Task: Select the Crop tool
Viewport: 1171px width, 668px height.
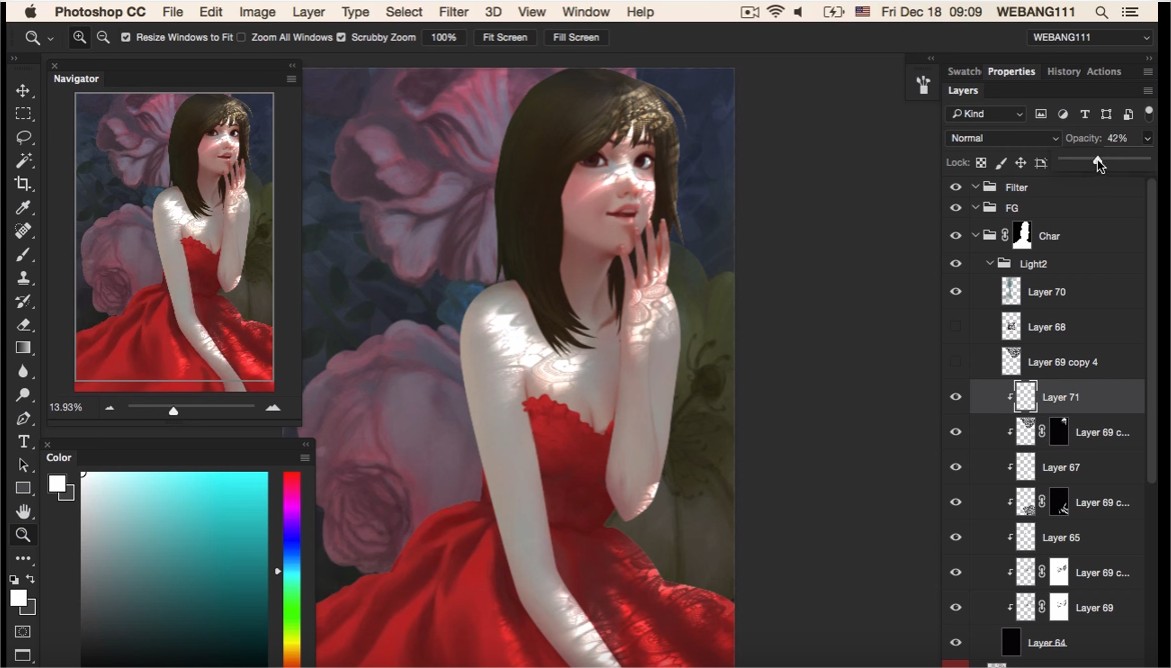Action: click(x=23, y=184)
